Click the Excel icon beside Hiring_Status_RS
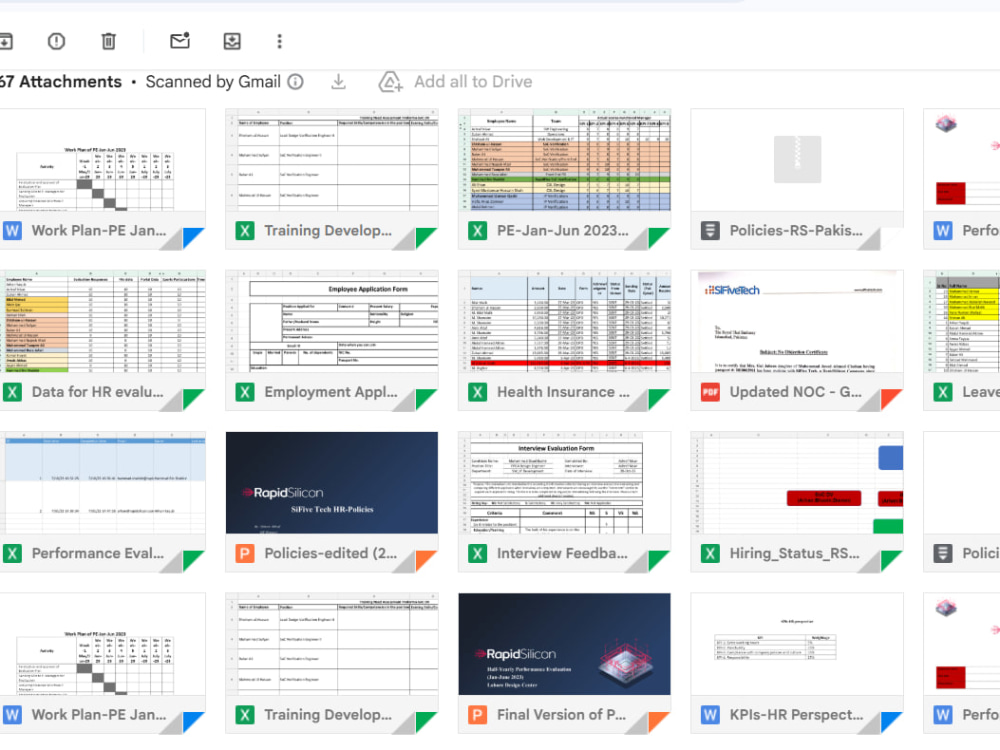 point(710,553)
